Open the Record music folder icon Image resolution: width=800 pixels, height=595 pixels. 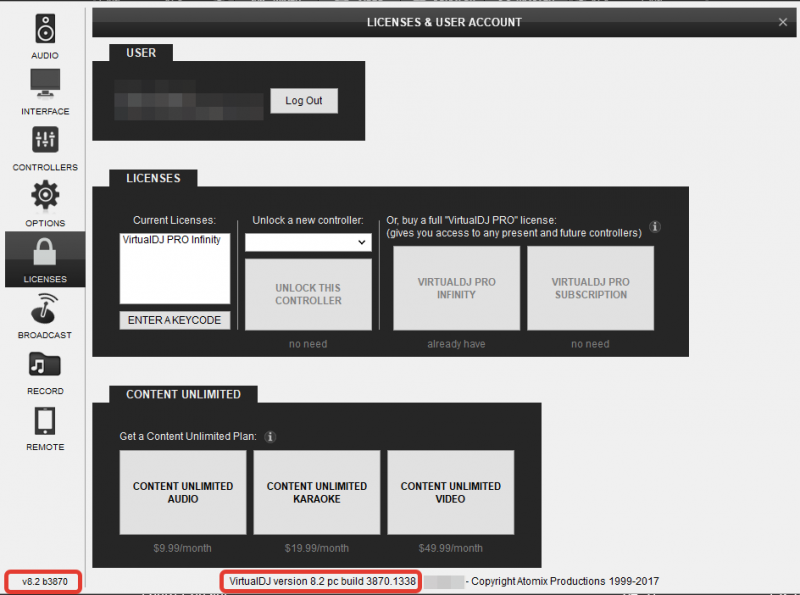pos(45,364)
